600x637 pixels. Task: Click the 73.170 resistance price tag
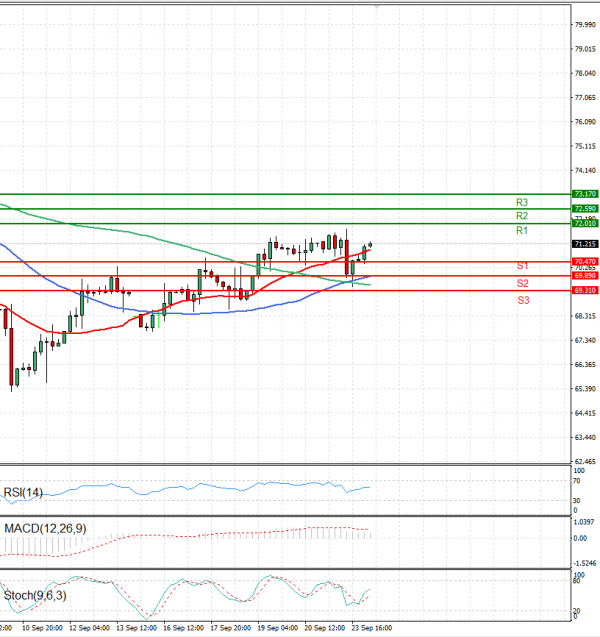point(585,194)
